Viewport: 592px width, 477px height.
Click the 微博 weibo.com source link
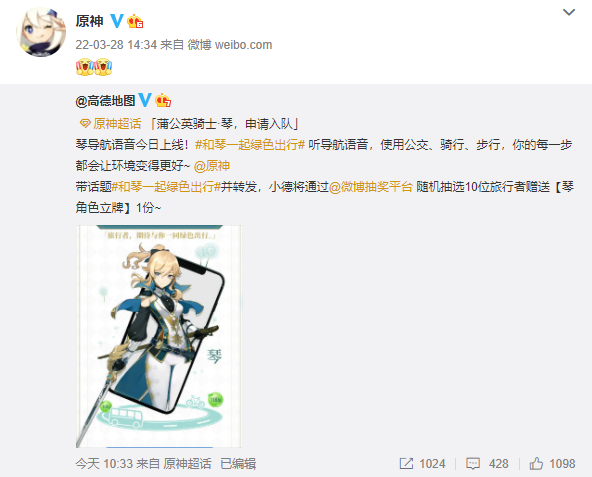[x=230, y=45]
